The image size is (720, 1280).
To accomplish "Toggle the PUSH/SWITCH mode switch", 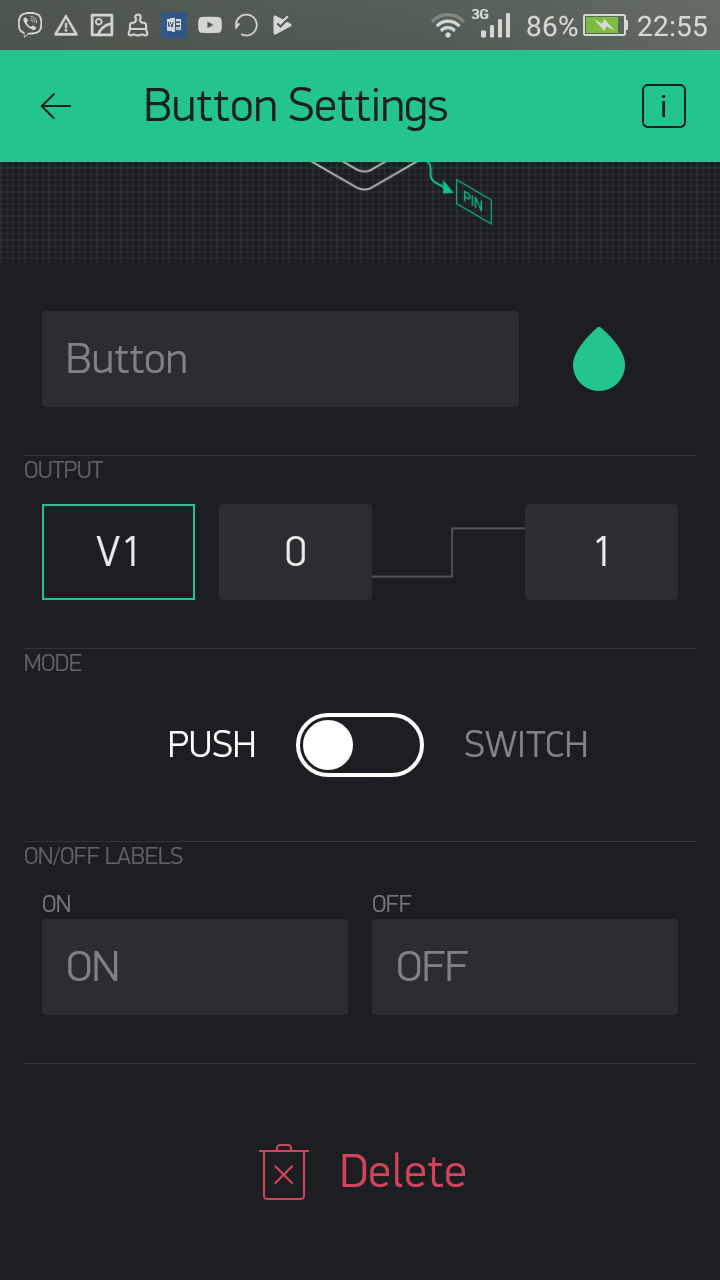I will (x=360, y=745).
